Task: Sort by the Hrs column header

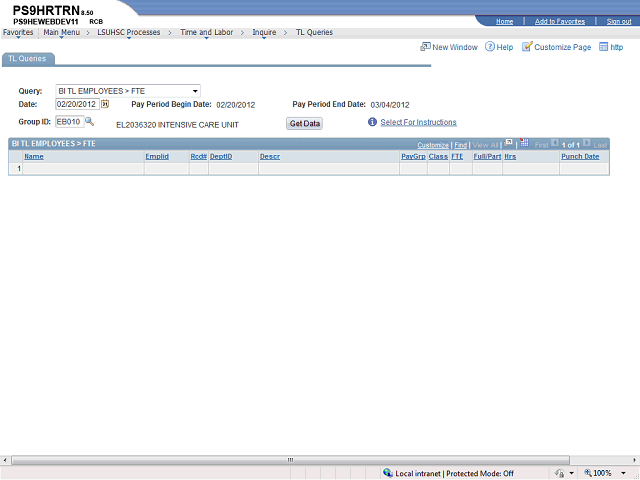Action: [510, 156]
